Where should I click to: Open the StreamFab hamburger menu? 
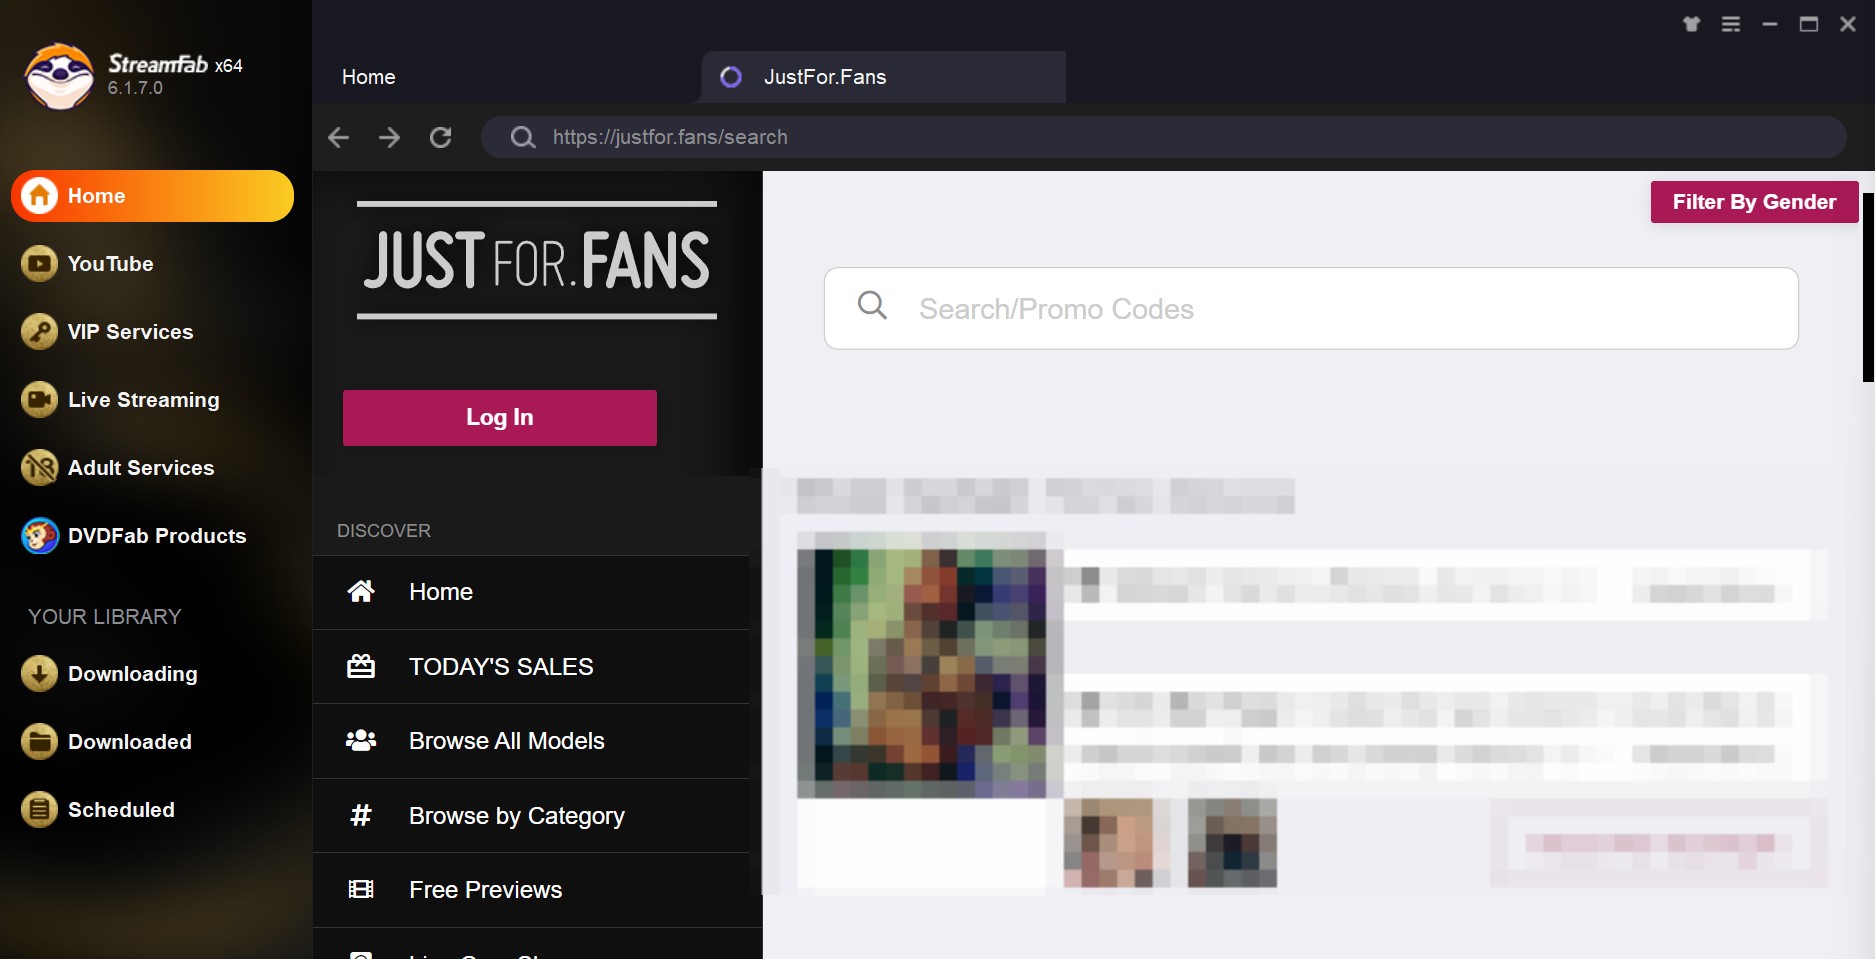[1729, 23]
